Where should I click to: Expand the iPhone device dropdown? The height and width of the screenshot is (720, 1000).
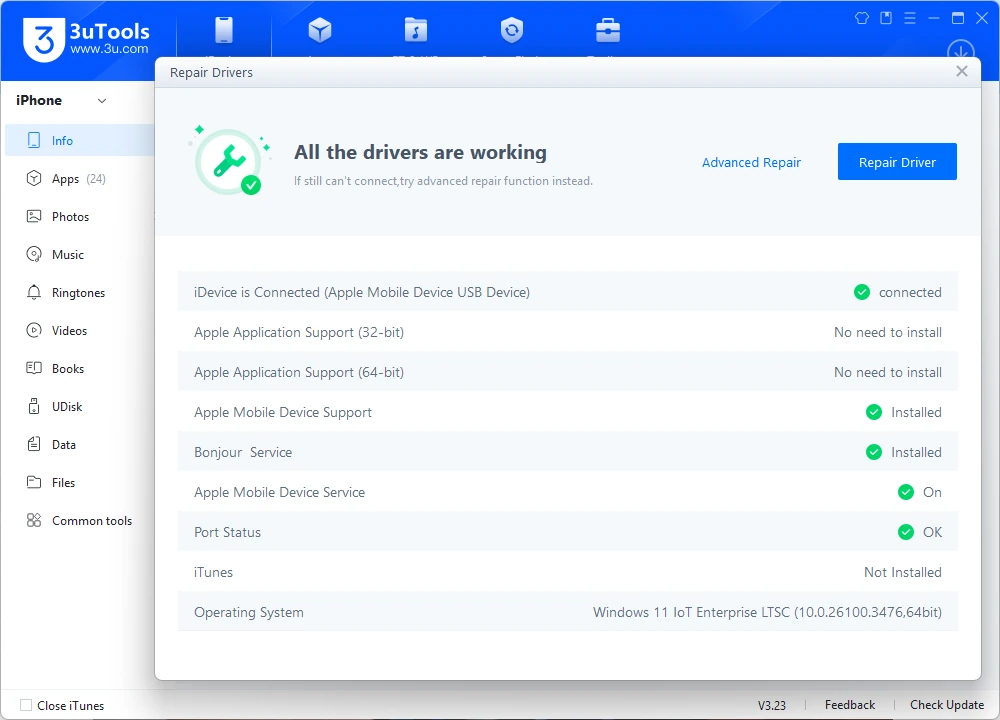coord(101,101)
